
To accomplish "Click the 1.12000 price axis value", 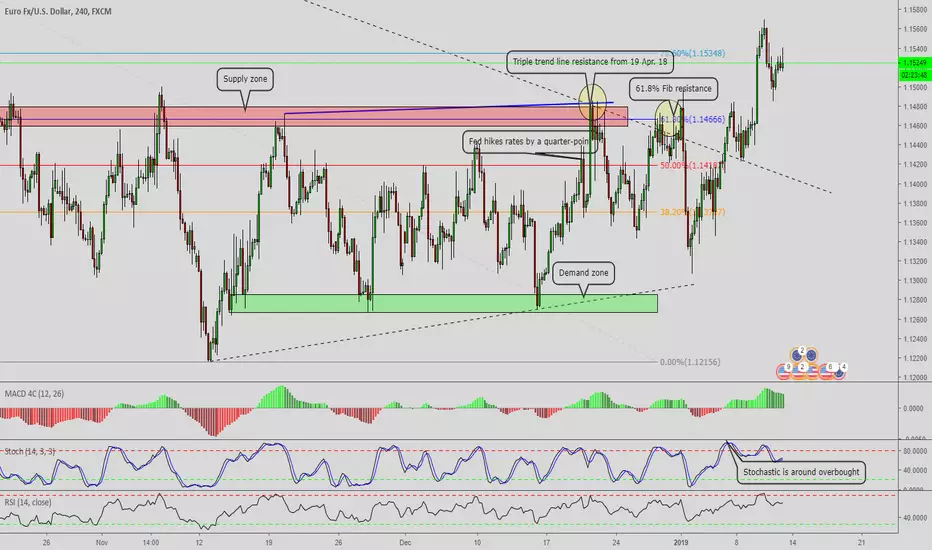I will pyautogui.click(x=915, y=378).
